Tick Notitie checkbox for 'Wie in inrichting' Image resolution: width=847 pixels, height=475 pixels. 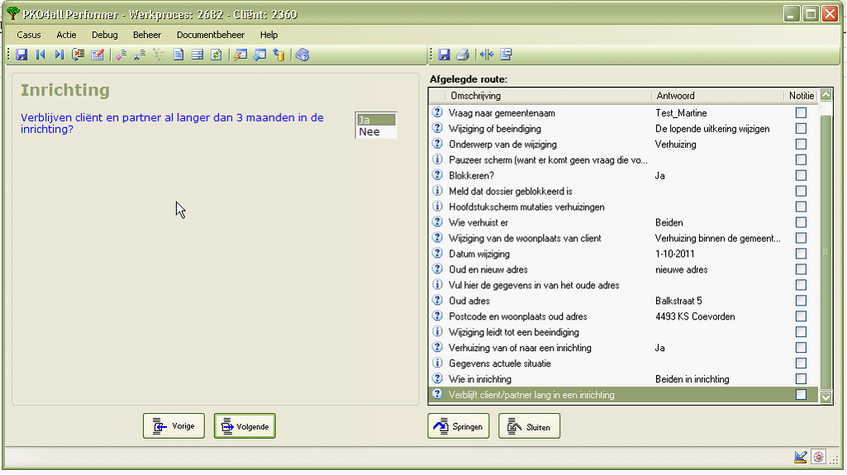pos(801,379)
